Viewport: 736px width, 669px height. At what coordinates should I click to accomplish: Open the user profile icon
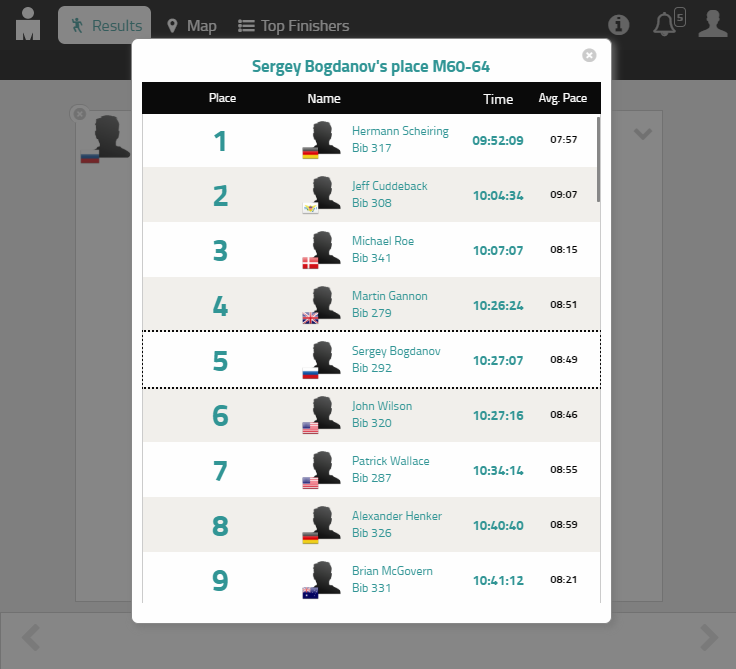pyautogui.click(x=712, y=24)
